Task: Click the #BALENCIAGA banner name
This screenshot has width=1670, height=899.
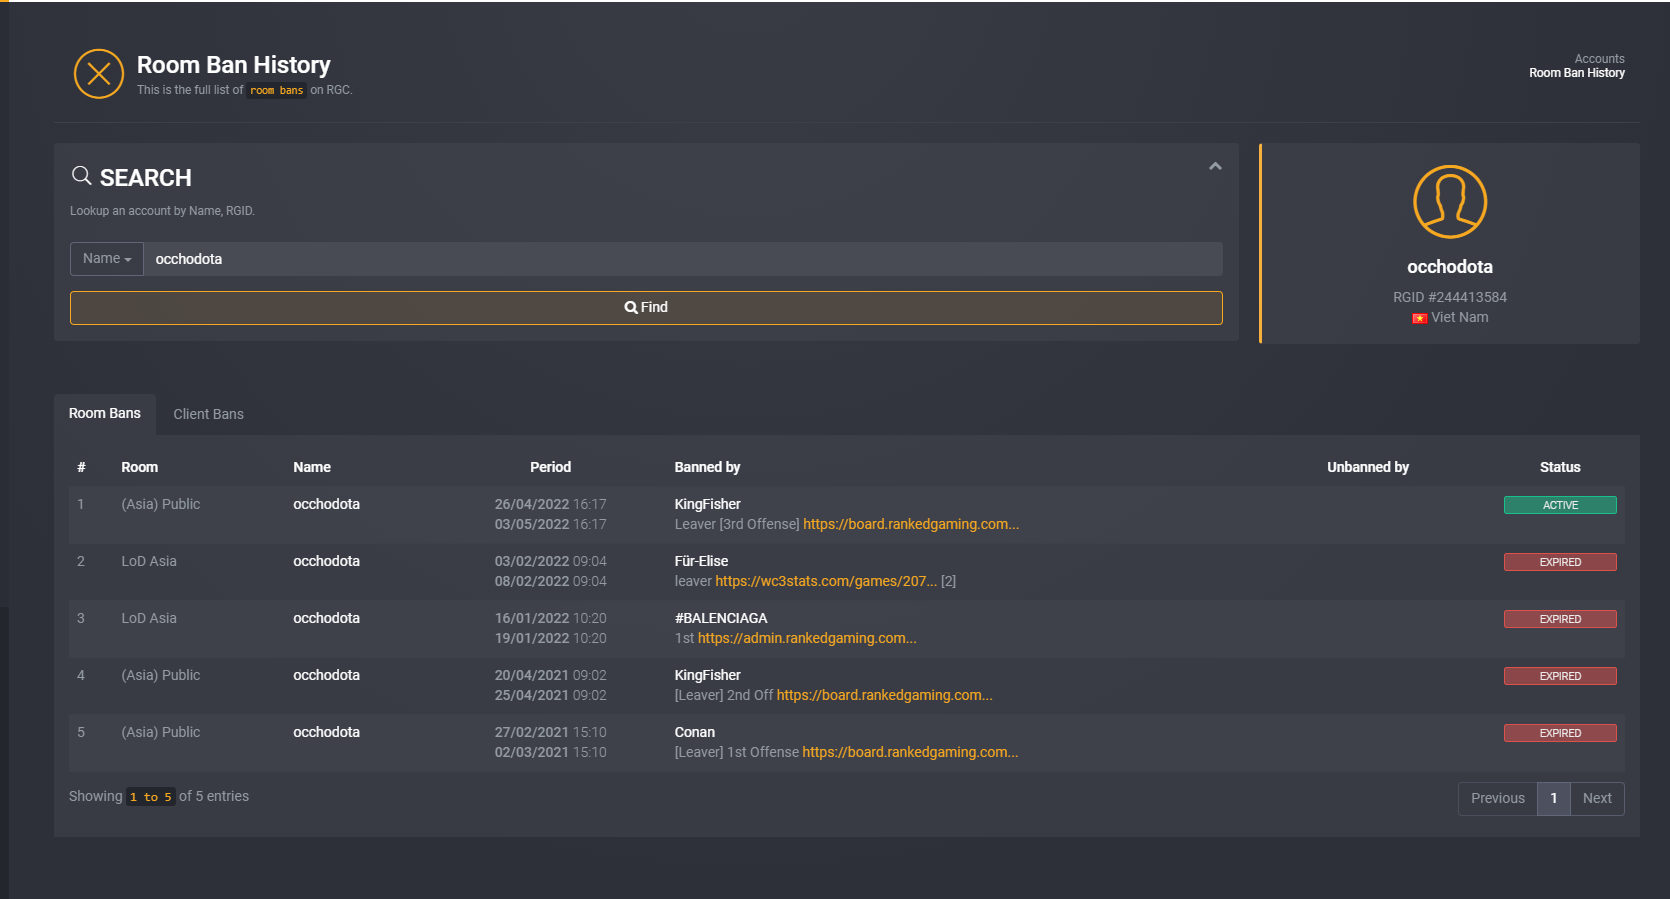Action: (x=721, y=618)
